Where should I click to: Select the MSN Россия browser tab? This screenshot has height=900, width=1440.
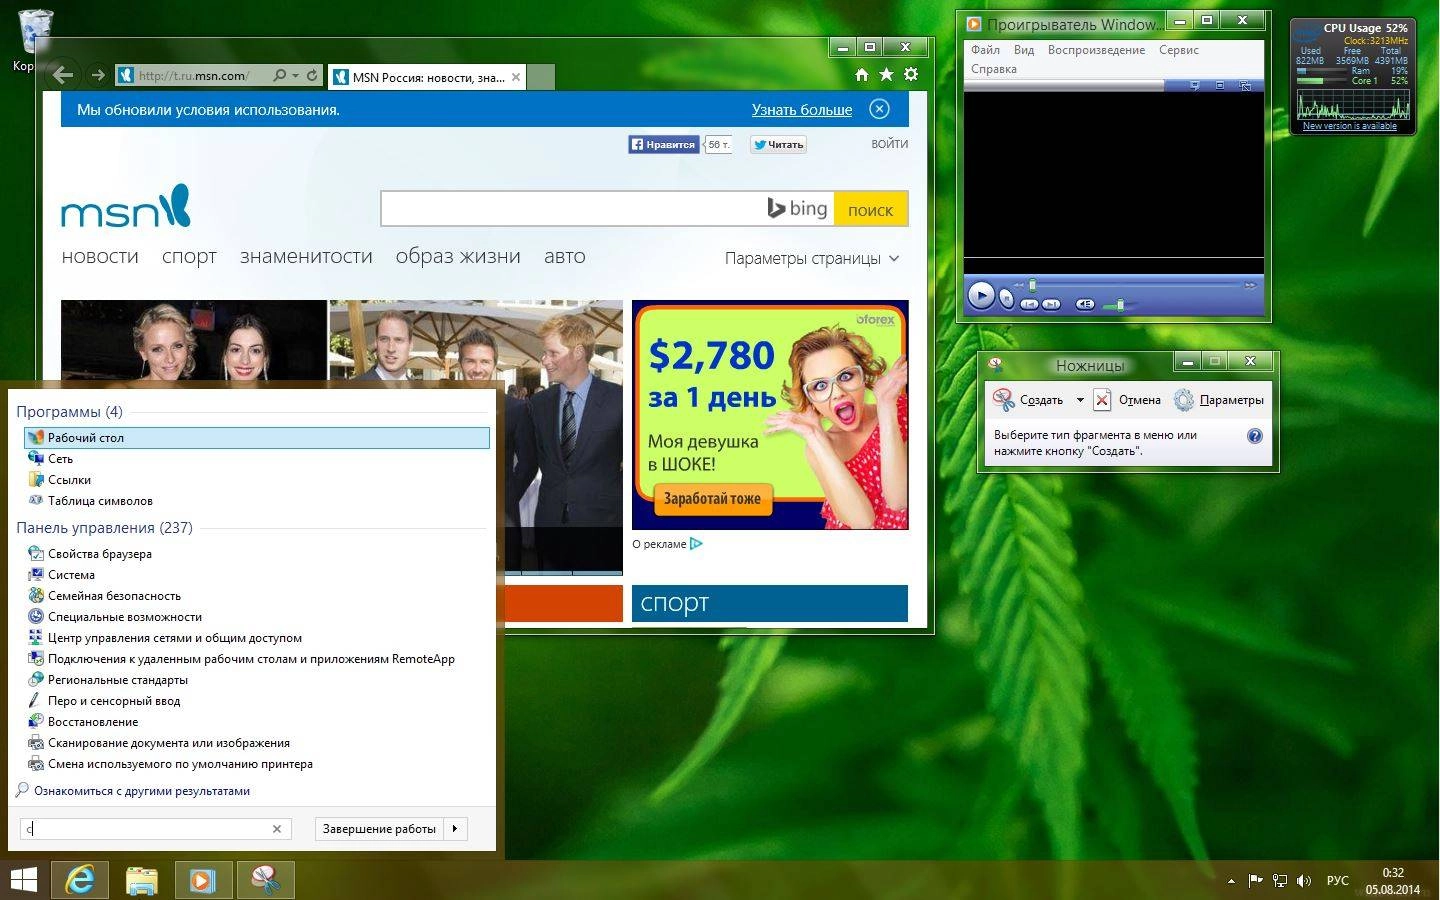(426, 77)
